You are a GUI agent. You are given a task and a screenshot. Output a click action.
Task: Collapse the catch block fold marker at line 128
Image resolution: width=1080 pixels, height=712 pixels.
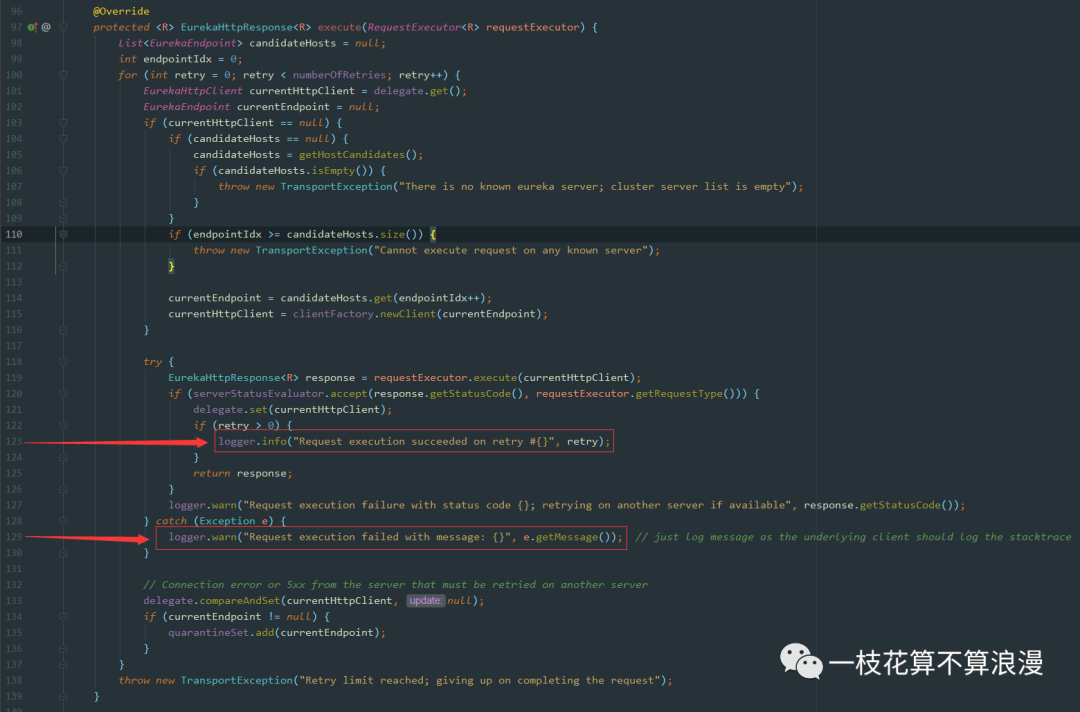point(63,521)
